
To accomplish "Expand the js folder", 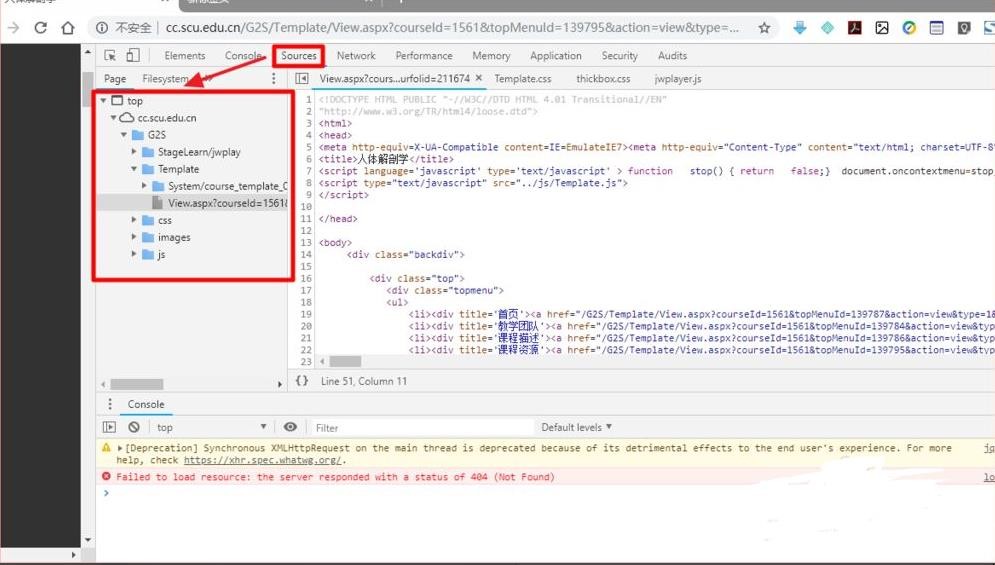I will [134, 254].
